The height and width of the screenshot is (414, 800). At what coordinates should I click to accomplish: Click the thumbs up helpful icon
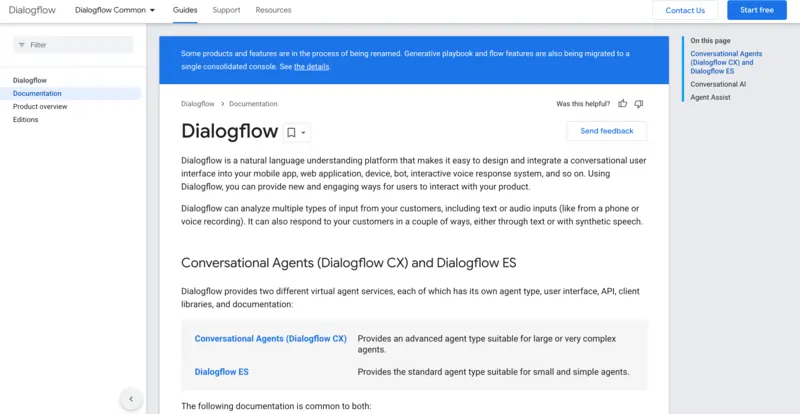click(x=622, y=104)
